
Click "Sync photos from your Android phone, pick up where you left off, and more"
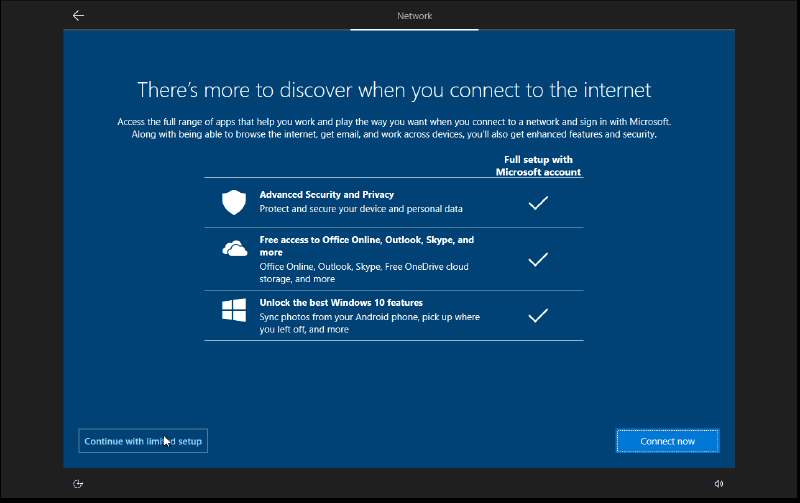[369, 323]
